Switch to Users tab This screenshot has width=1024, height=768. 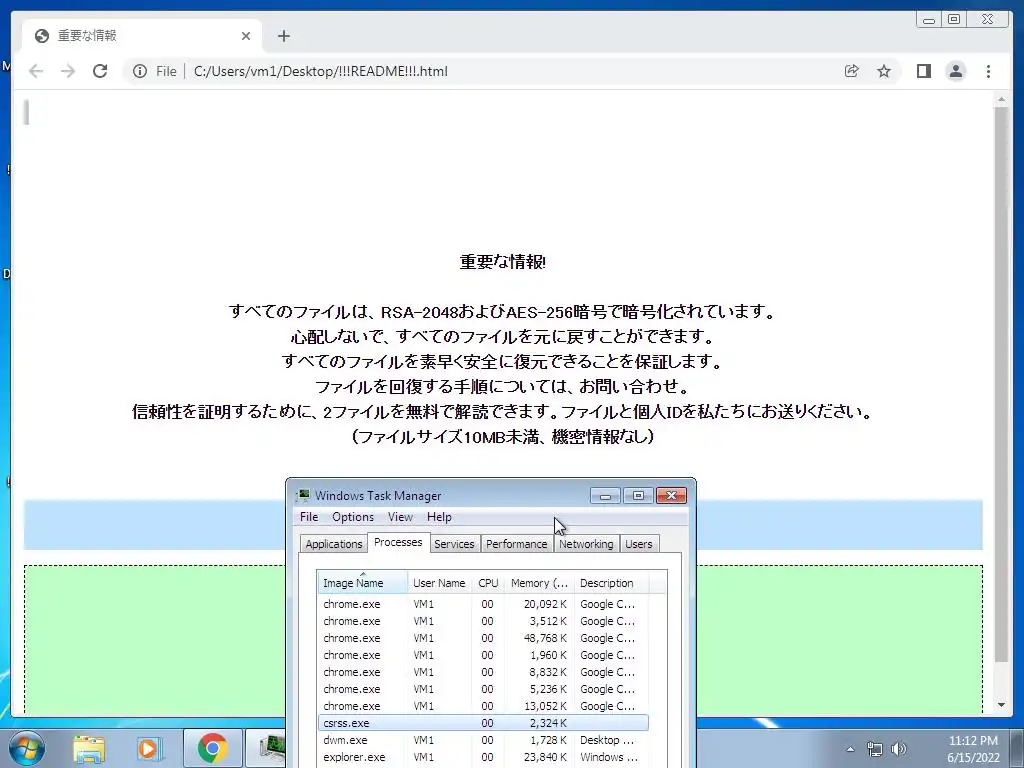(638, 544)
